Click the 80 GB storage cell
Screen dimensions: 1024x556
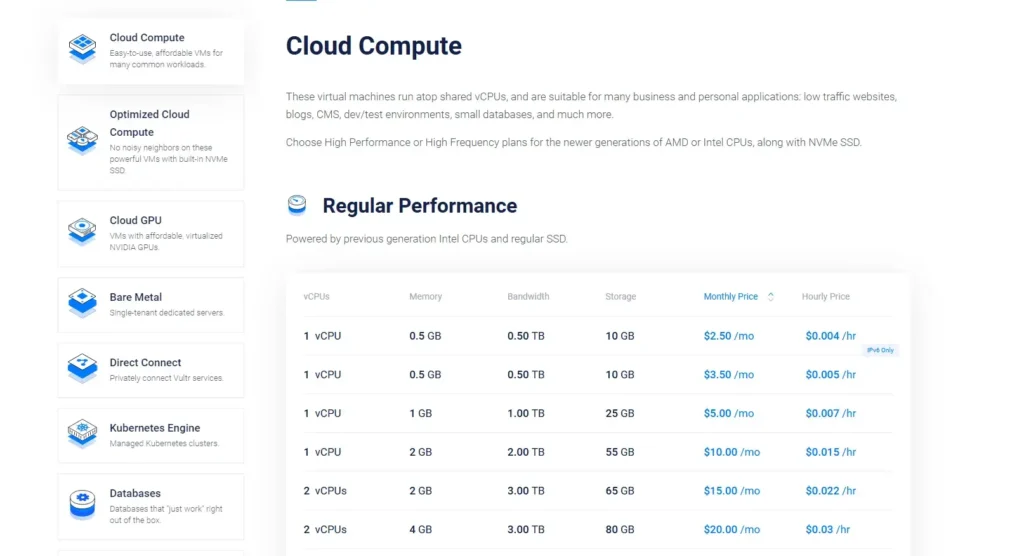point(619,529)
